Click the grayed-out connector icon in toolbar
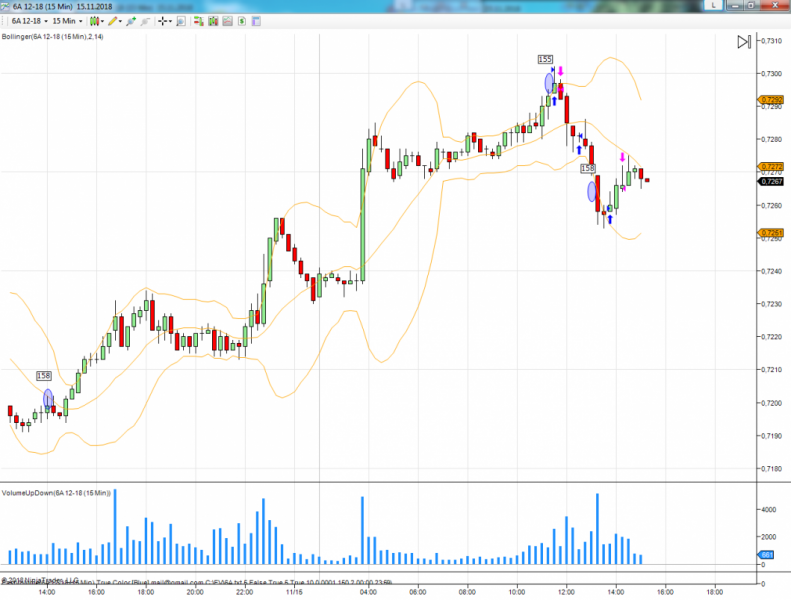Image resolution: width=791 pixels, height=600 pixels. coord(145,21)
